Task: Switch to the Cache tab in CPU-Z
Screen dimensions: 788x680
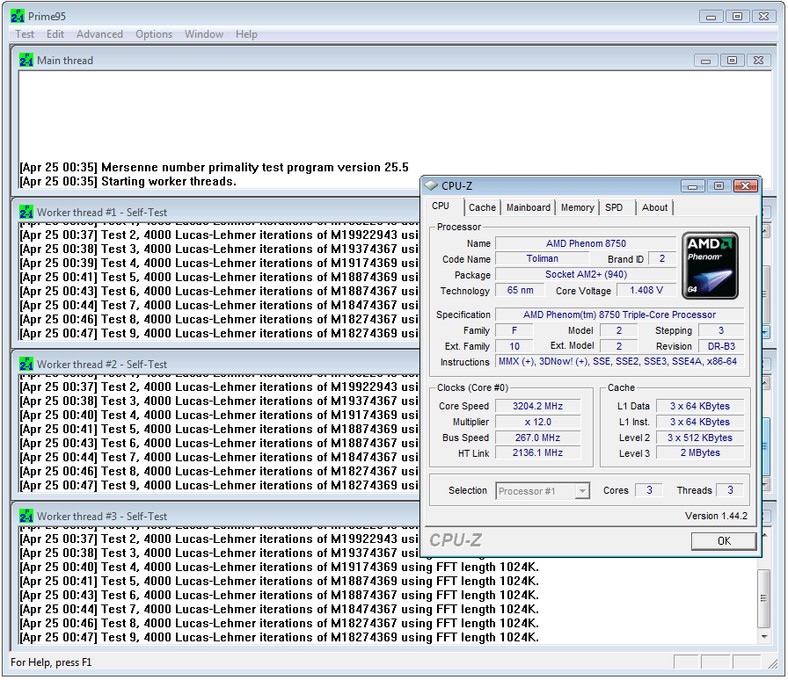Action: coord(482,207)
